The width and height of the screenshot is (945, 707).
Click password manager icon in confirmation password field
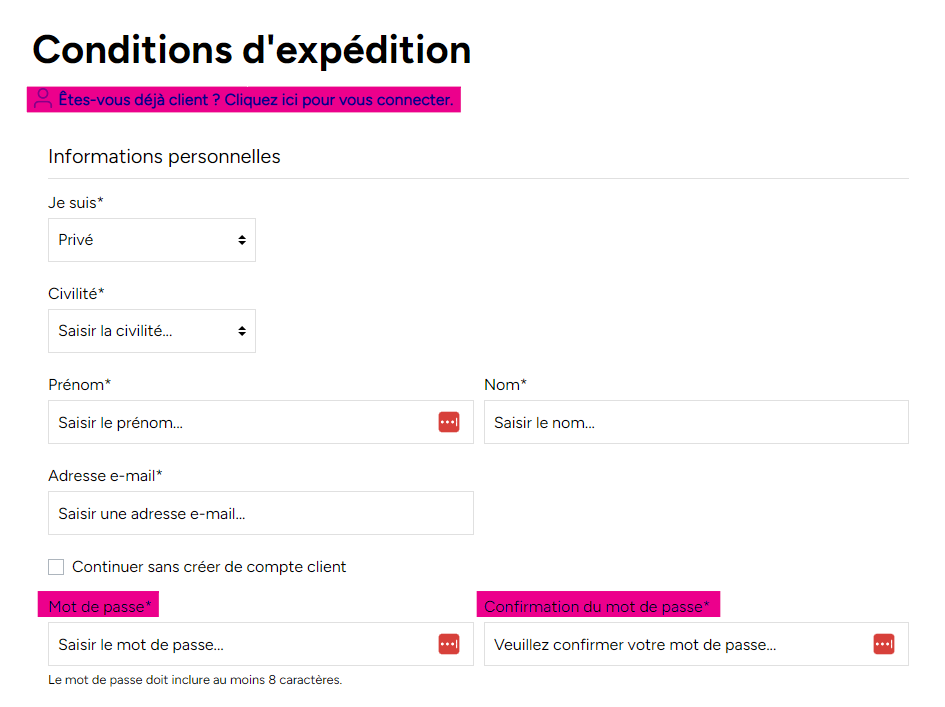[x=884, y=644]
